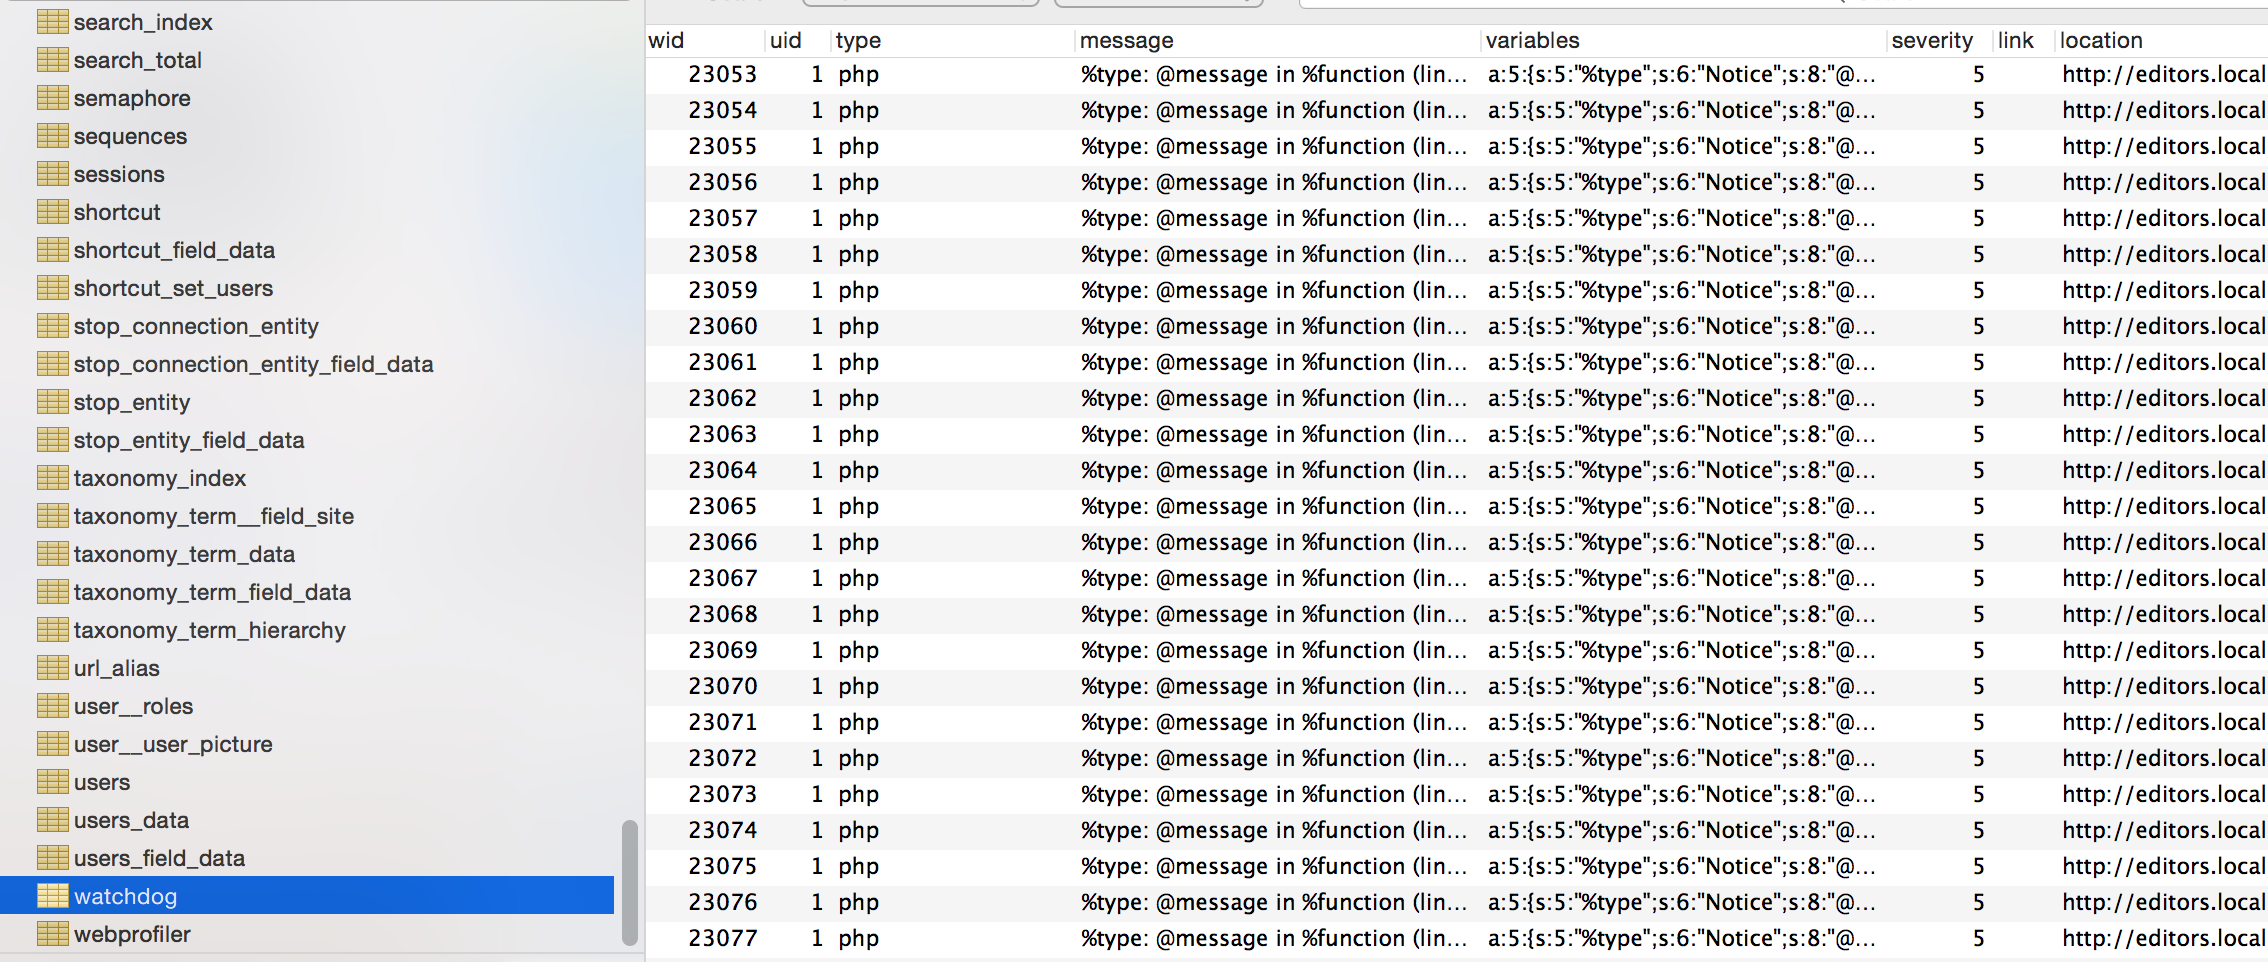Click the severity value in row 23058
The image size is (2268, 962).
1978,254
